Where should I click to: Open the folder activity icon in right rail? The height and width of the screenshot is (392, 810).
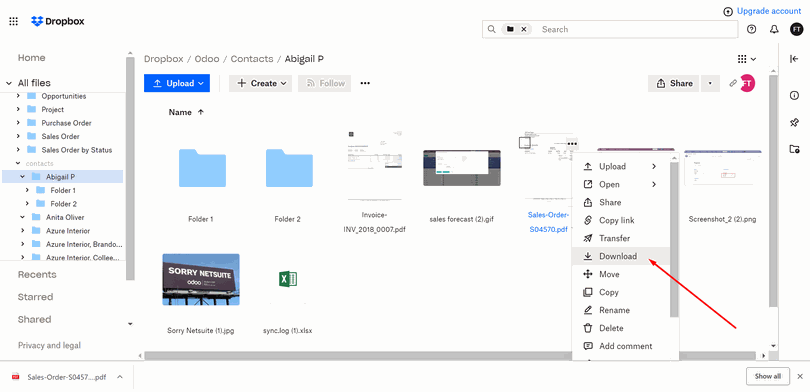[x=795, y=149]
